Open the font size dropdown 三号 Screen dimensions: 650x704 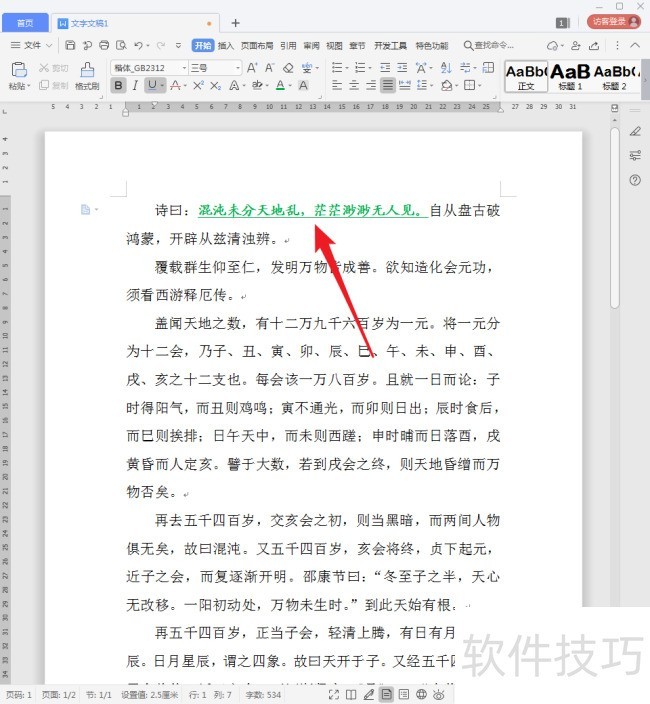pos(238,68)
